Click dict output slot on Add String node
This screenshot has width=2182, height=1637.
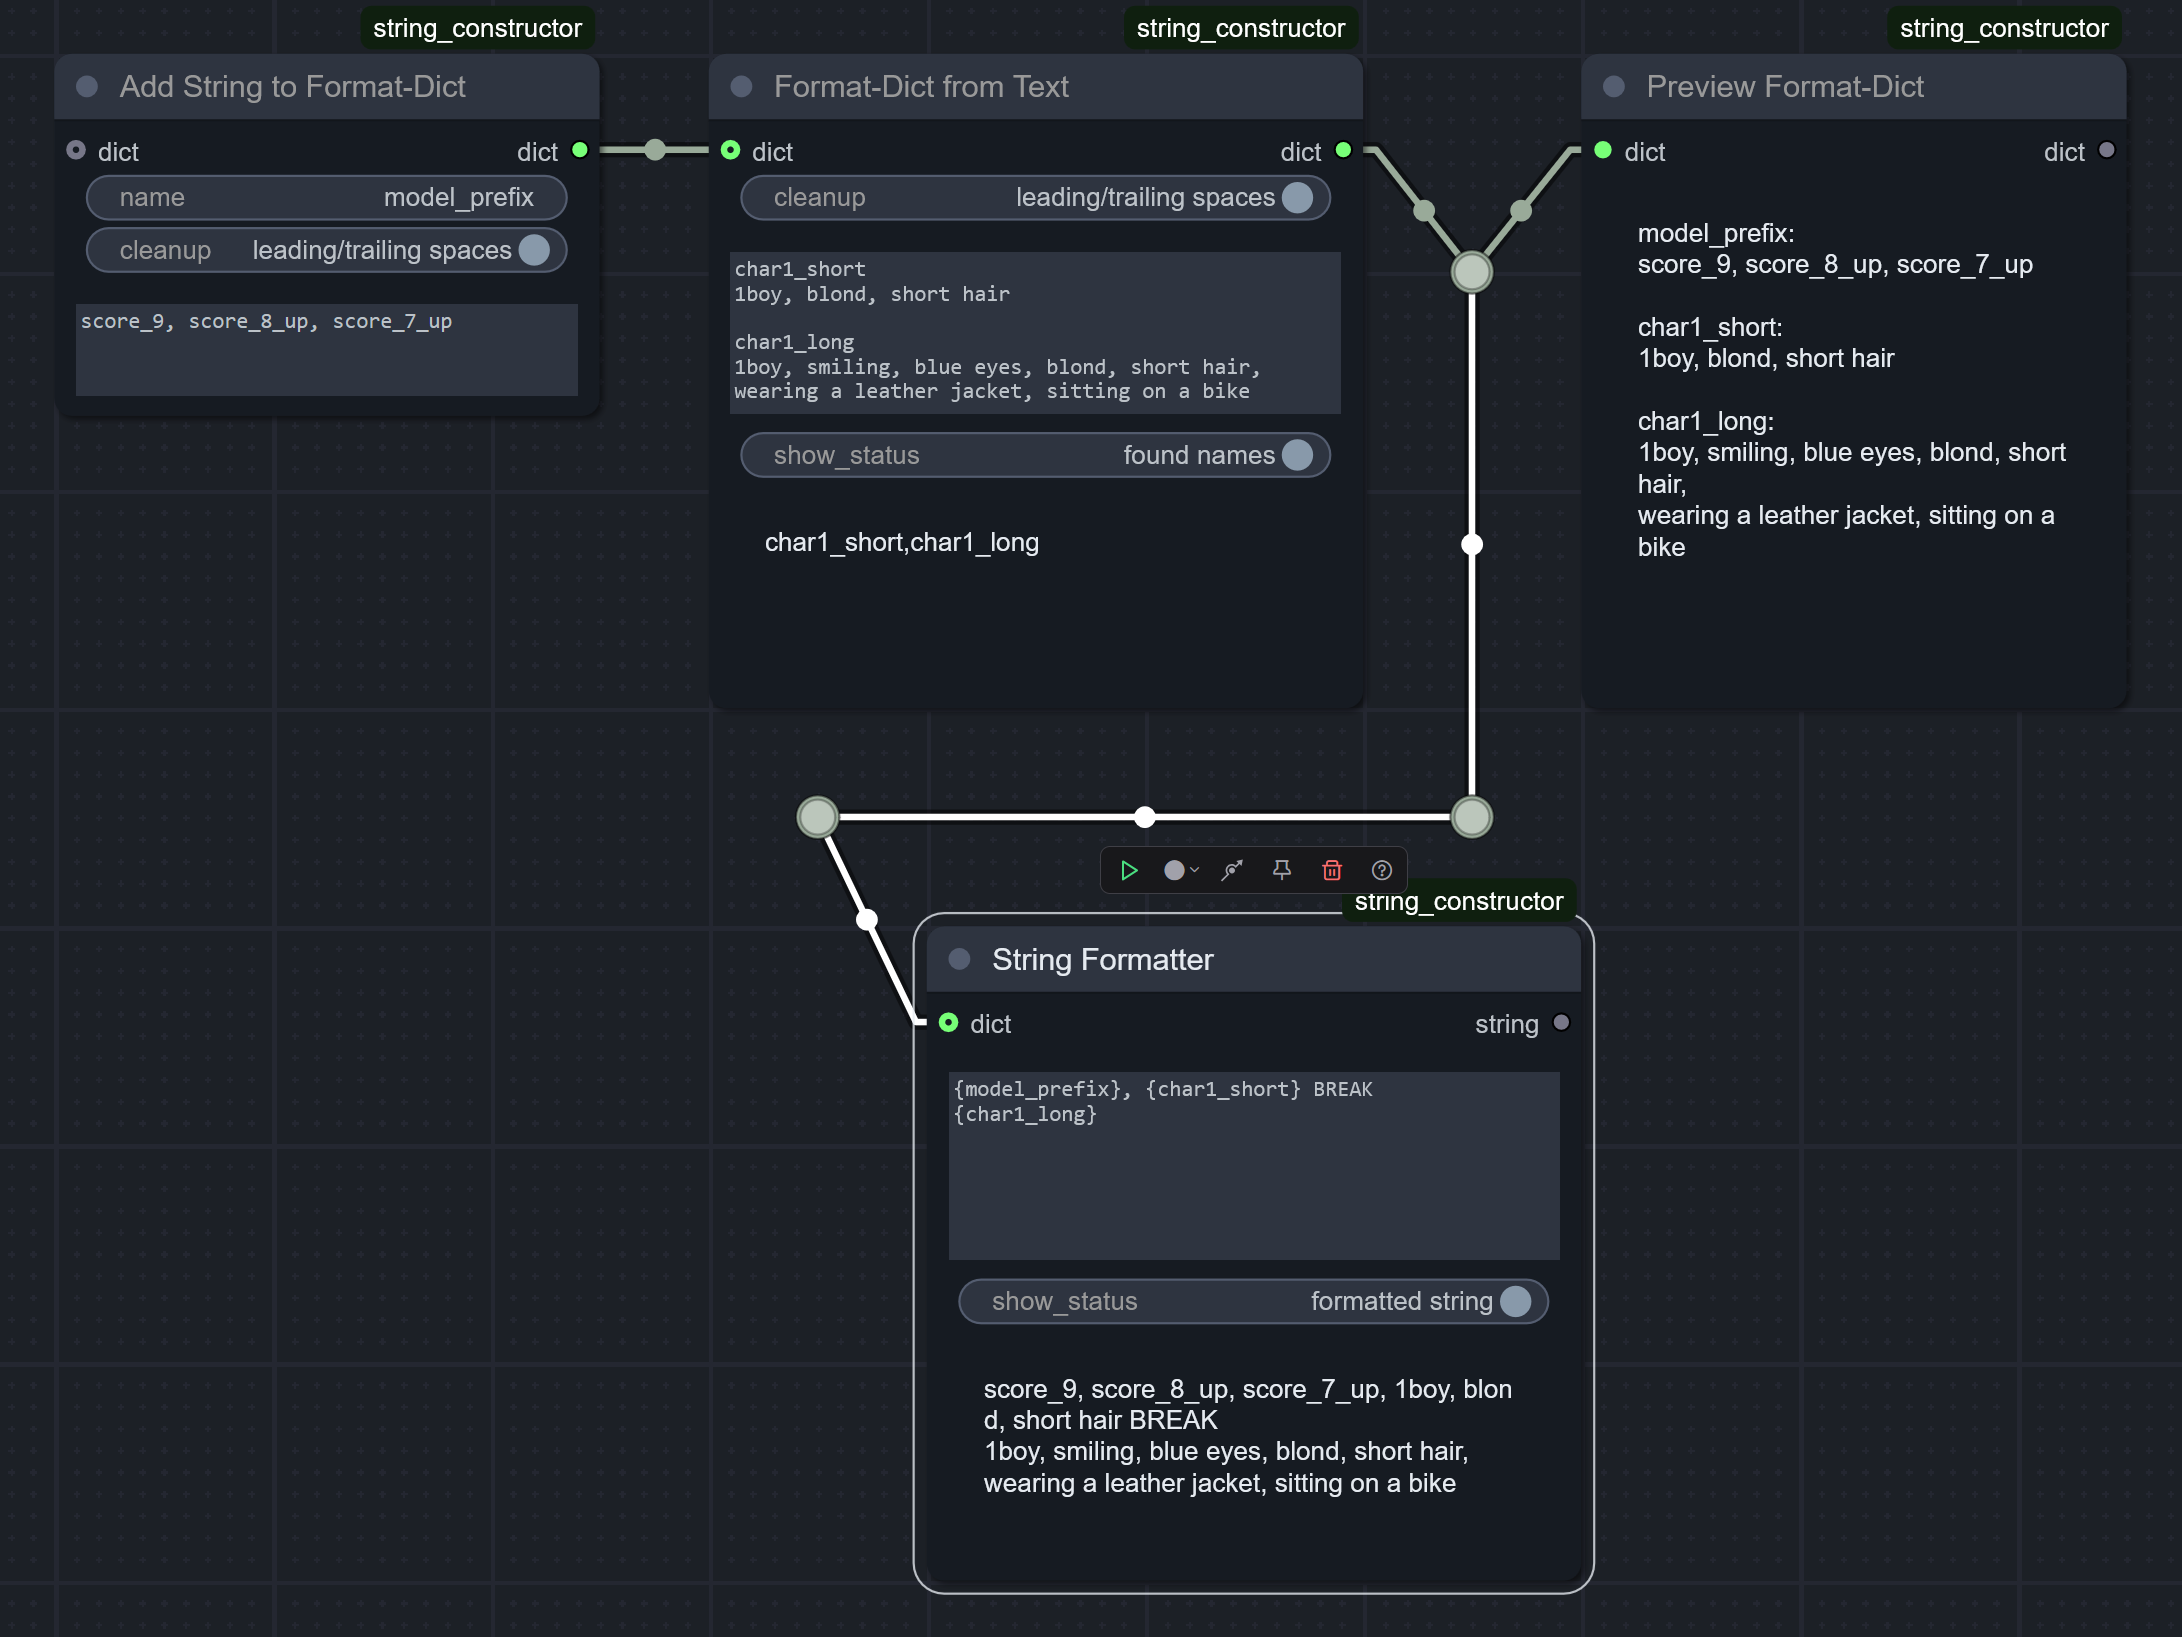point(580,151)
